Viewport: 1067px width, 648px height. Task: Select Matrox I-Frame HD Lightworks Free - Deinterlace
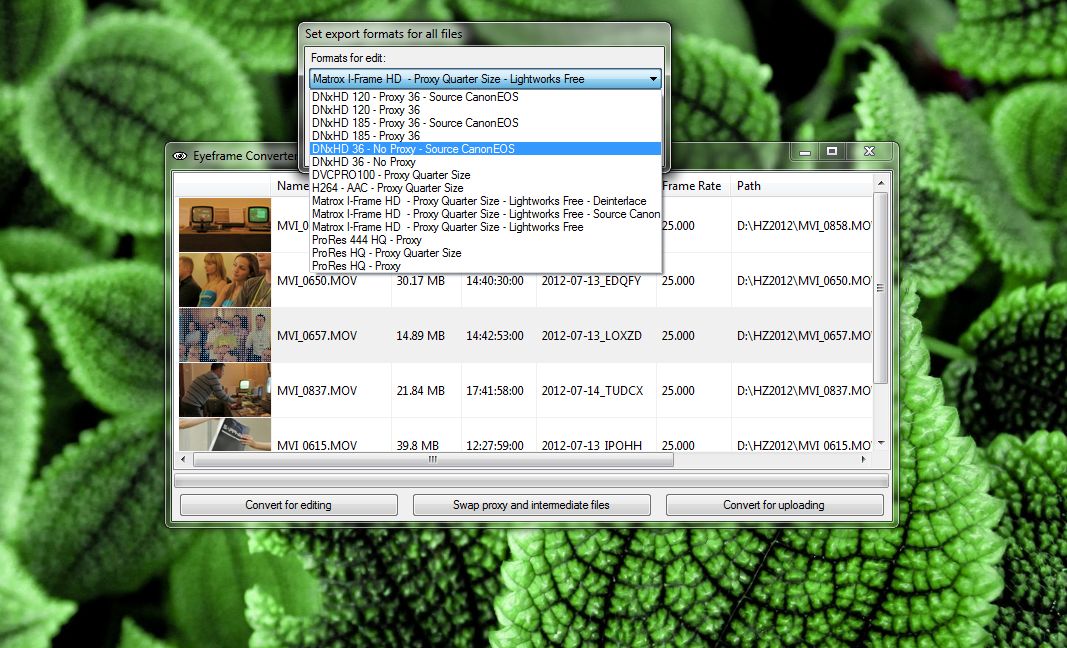485,201
